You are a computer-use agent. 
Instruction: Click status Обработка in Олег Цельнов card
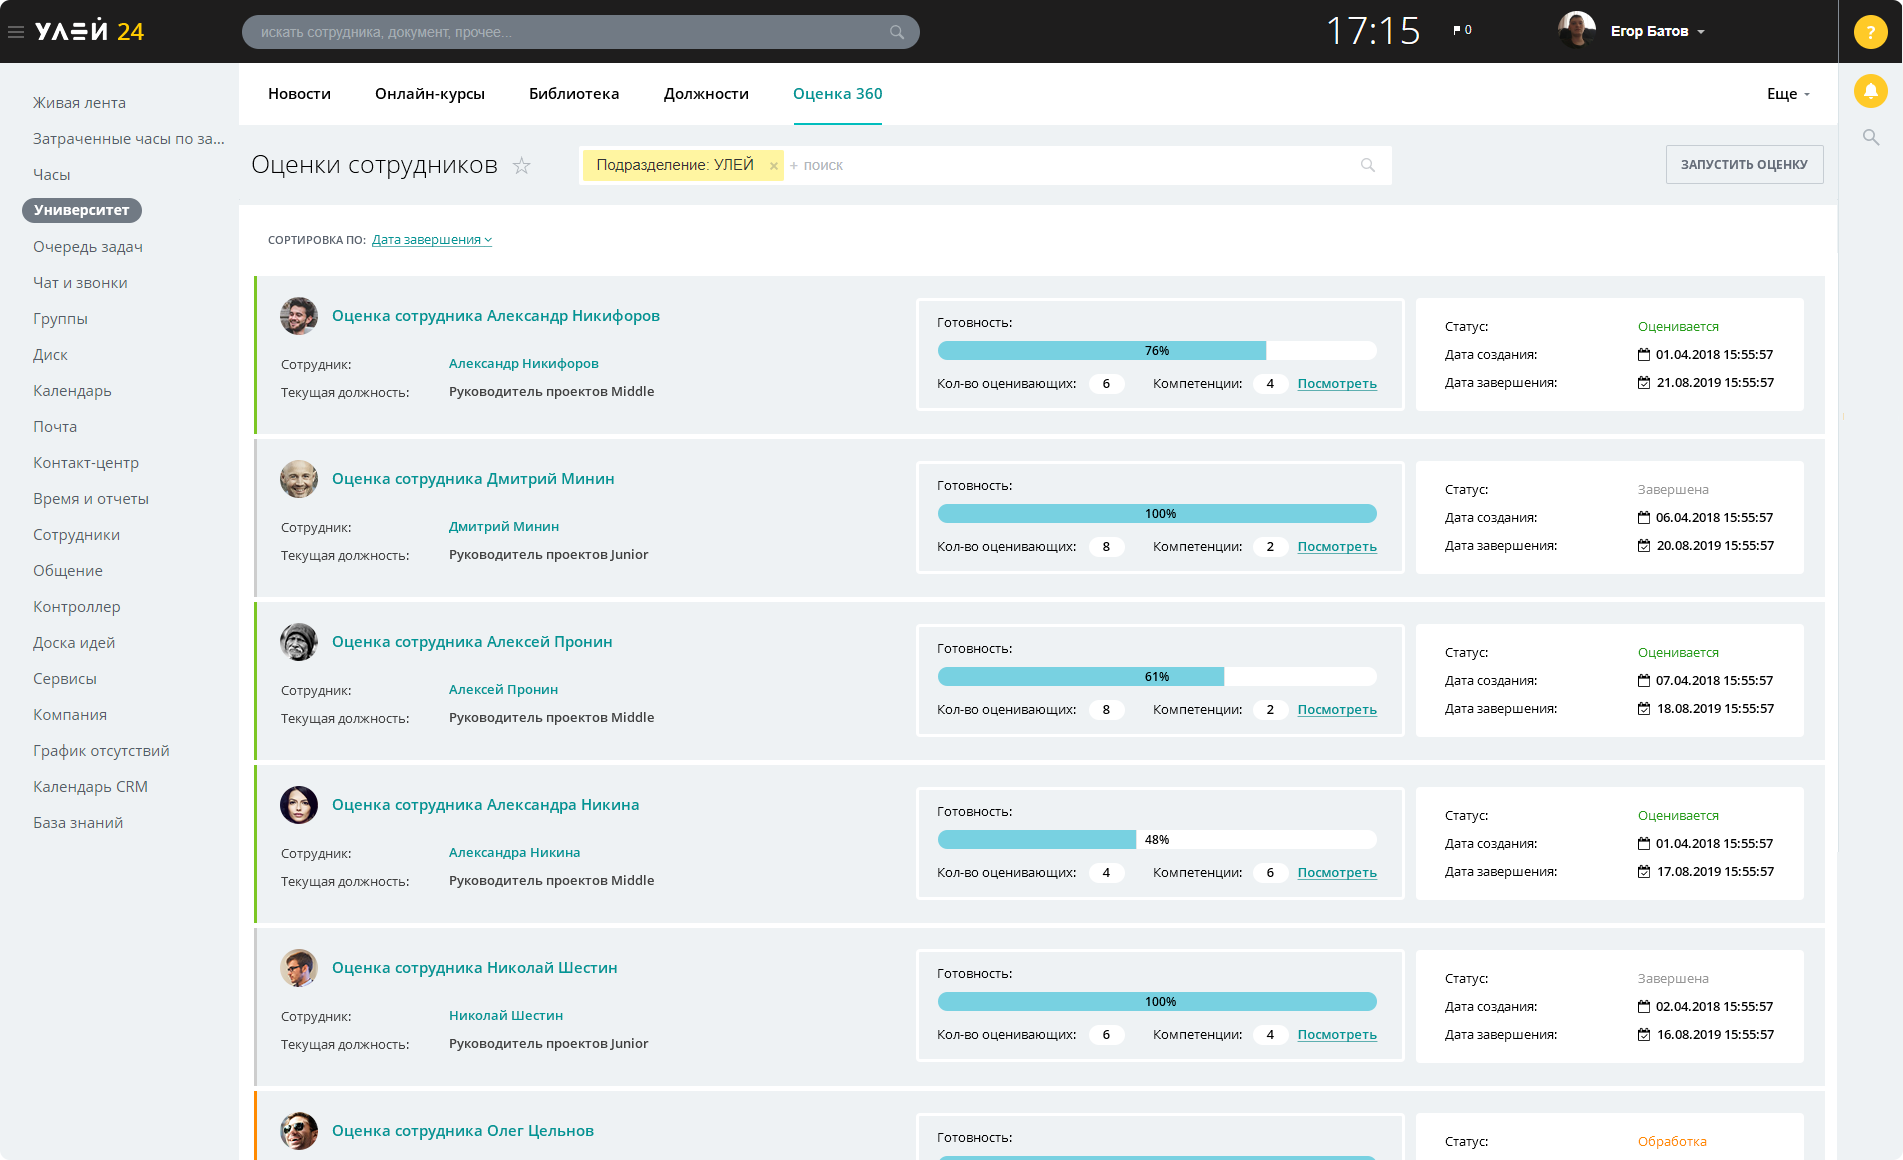coord(1672,1142)
